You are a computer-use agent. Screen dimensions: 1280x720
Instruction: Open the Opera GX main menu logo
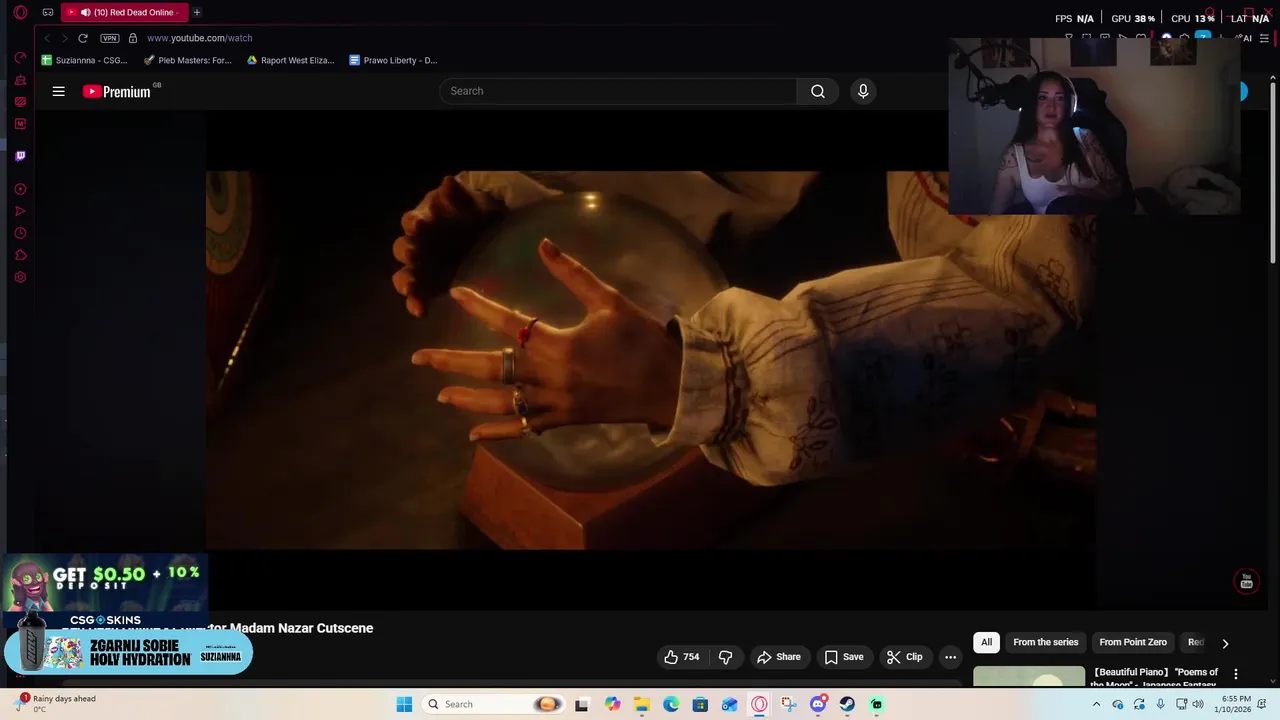(20, 13)
